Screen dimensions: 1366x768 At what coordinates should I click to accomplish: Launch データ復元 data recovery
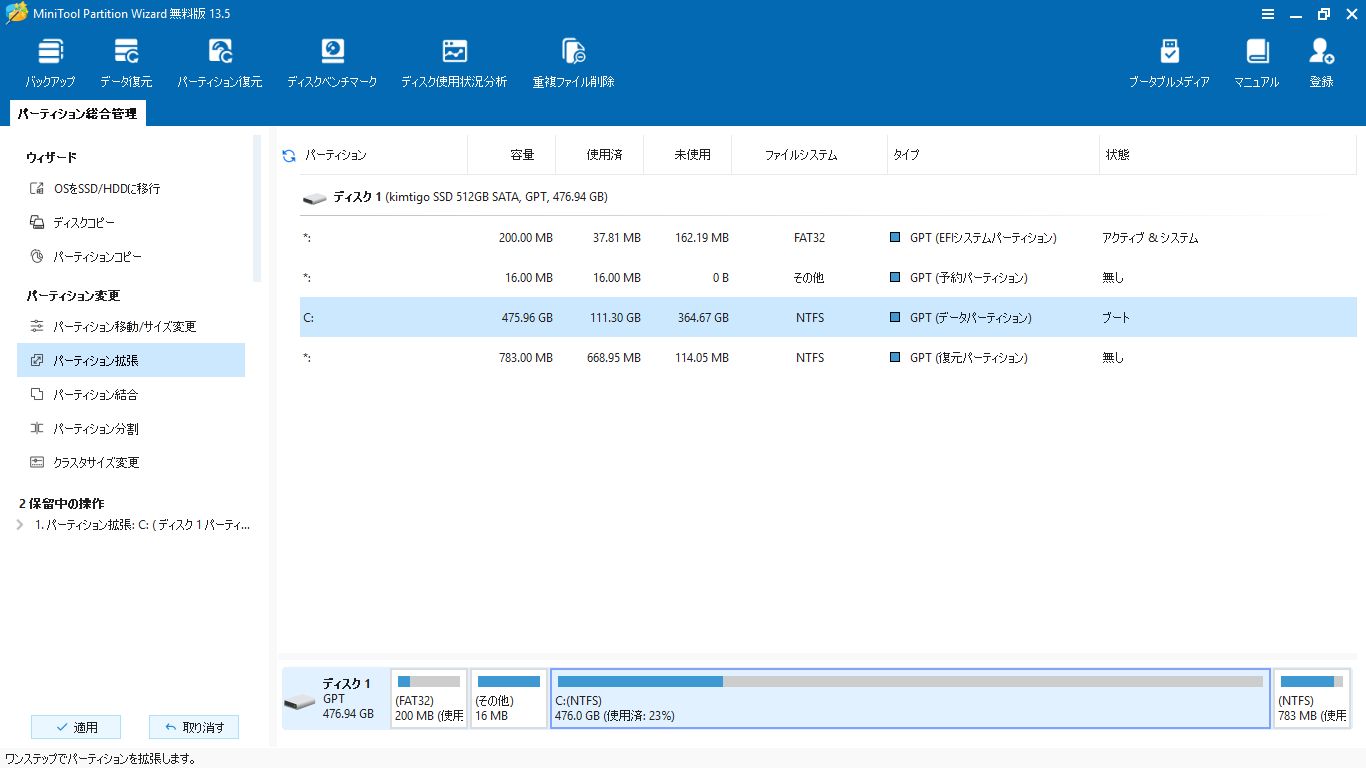tap(126, 63)
